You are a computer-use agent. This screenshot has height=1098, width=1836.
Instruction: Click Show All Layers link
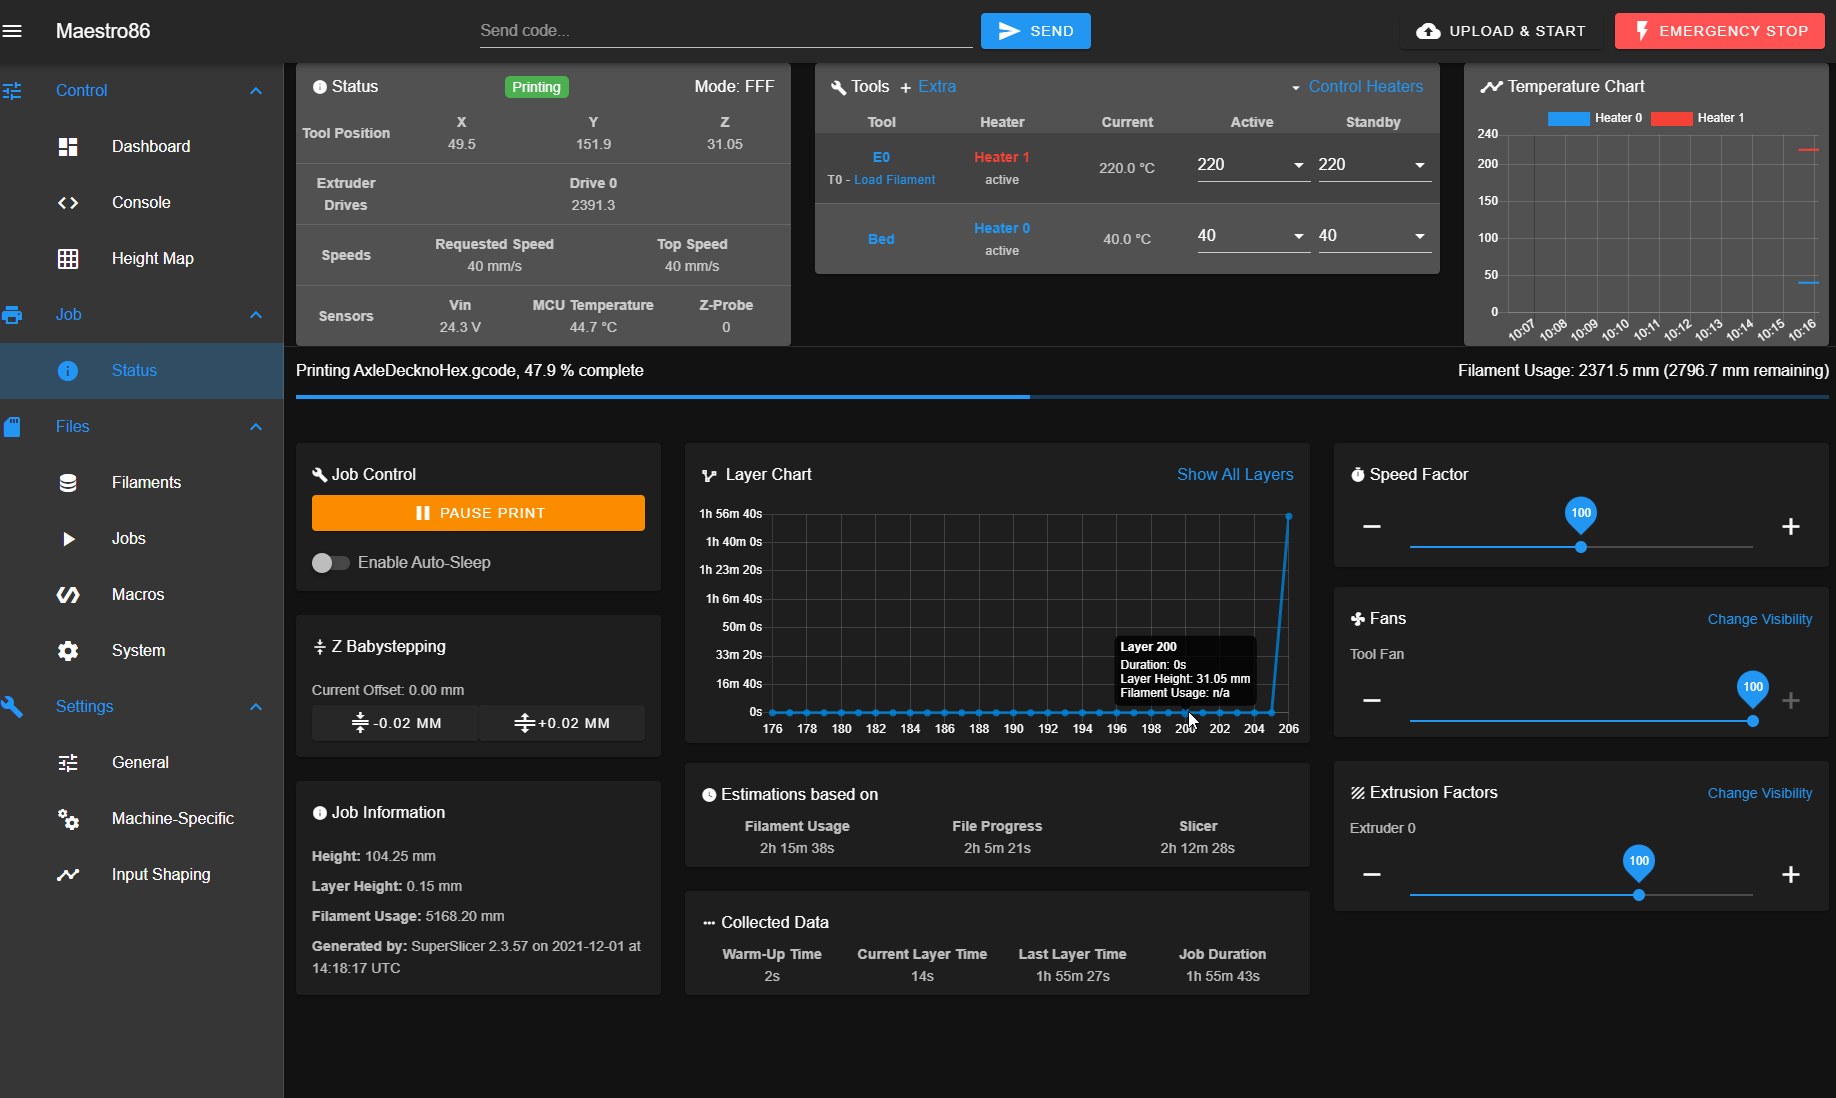1235,475
